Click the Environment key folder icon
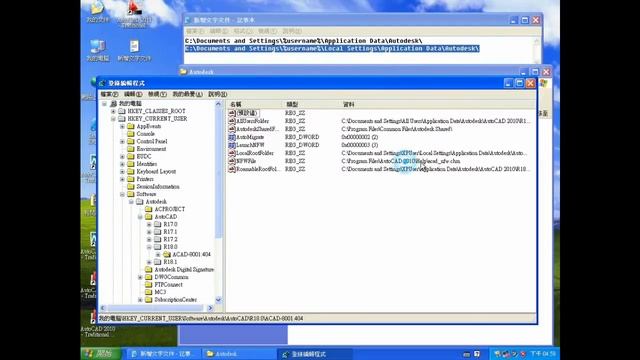Screen dimensions: 640x360 131,149
